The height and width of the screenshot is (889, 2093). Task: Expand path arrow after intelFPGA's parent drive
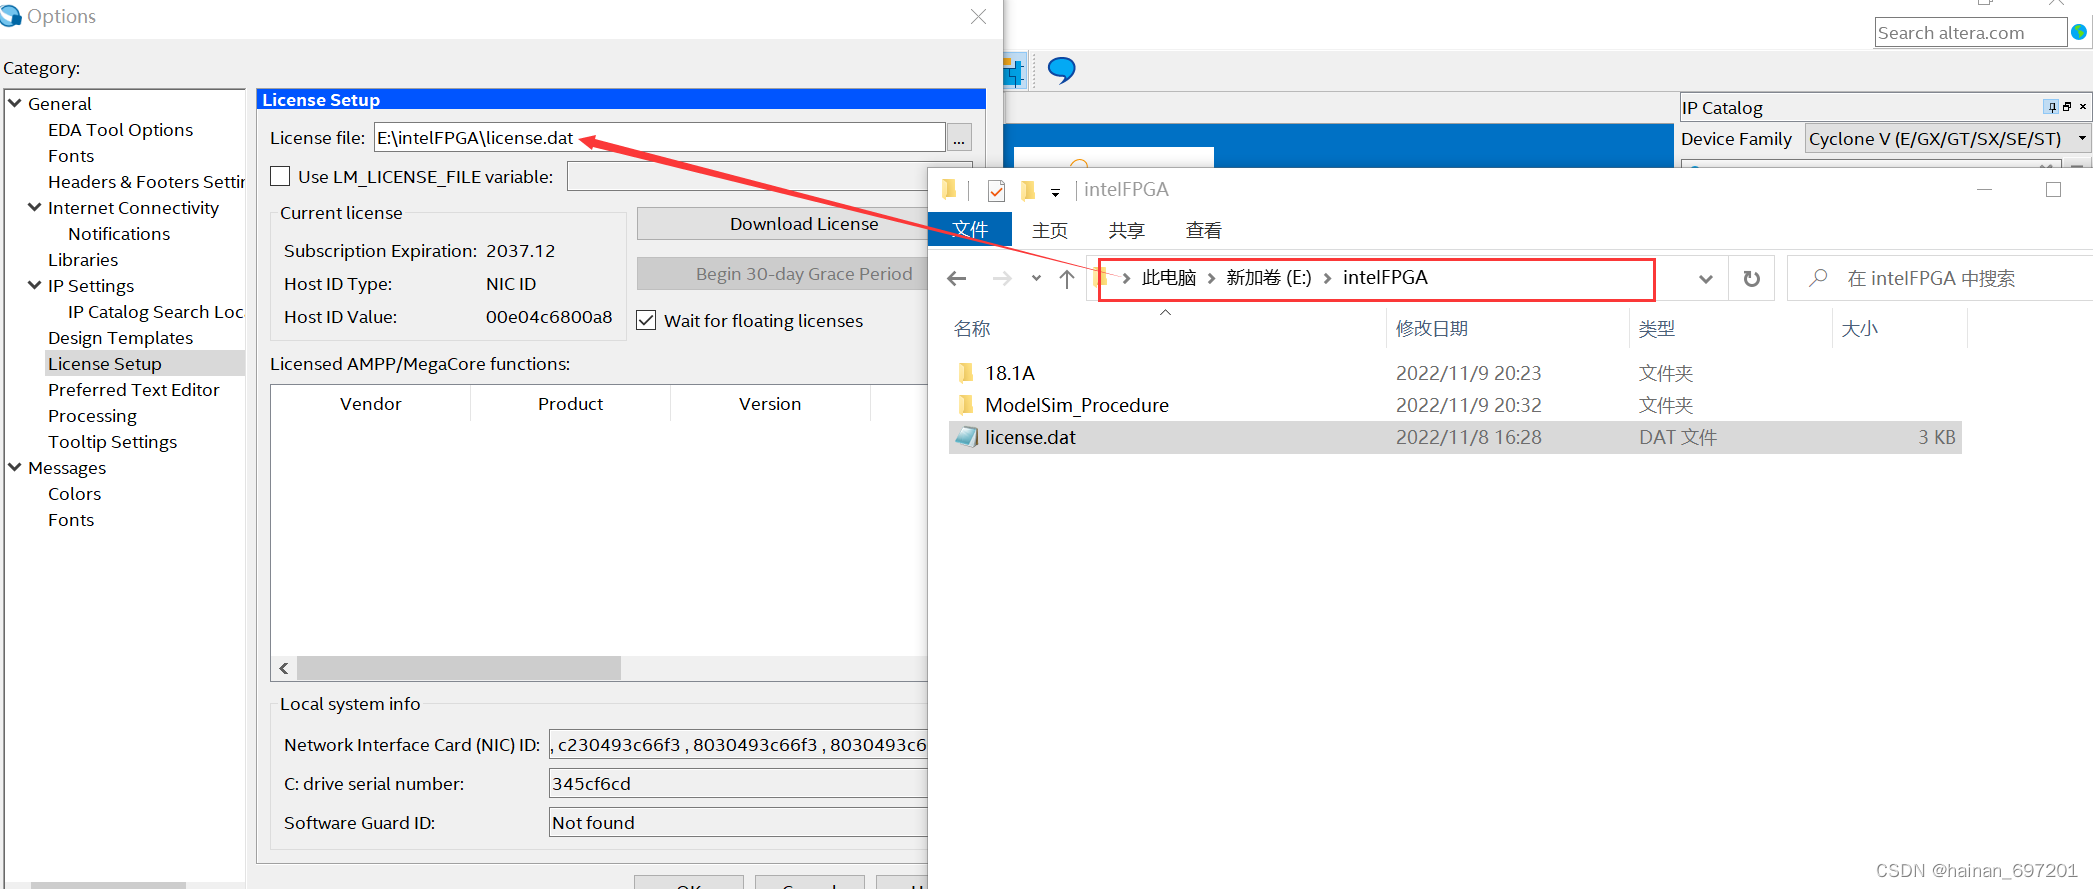(1327, 278)
